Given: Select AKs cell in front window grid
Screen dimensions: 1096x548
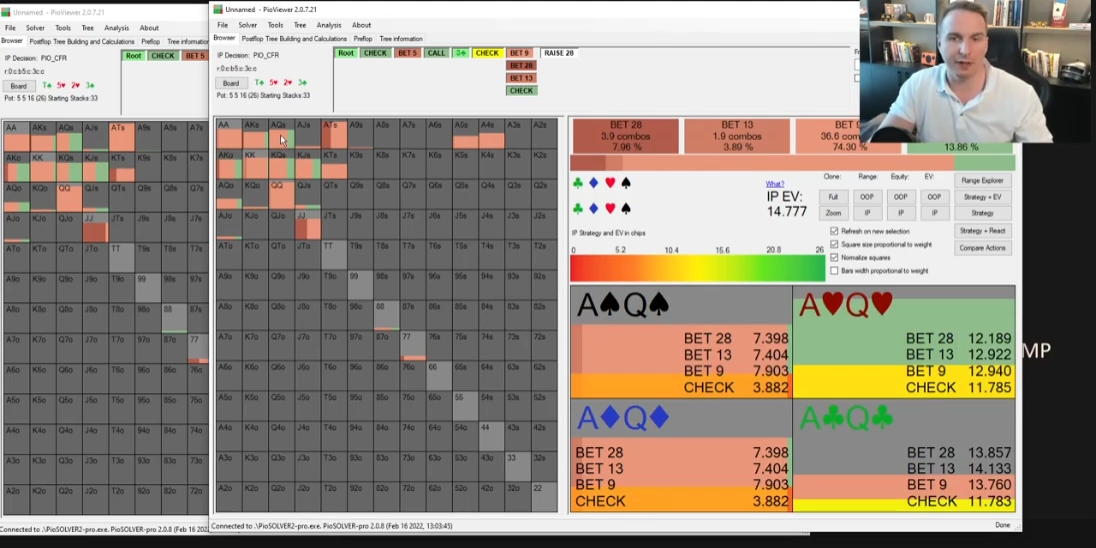Looking at the screenshot, I should (x=255, y=134).
